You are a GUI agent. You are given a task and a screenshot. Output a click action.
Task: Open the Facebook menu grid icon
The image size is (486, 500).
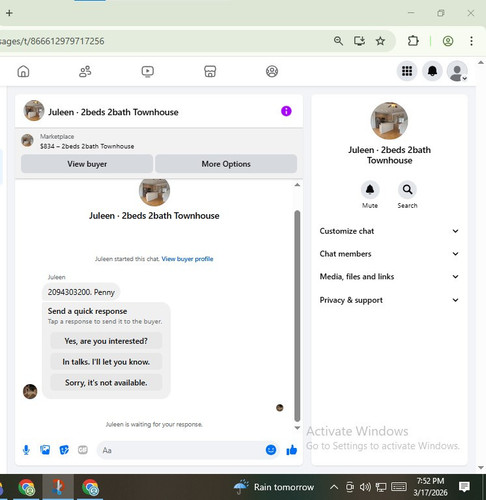coord(407,71)
